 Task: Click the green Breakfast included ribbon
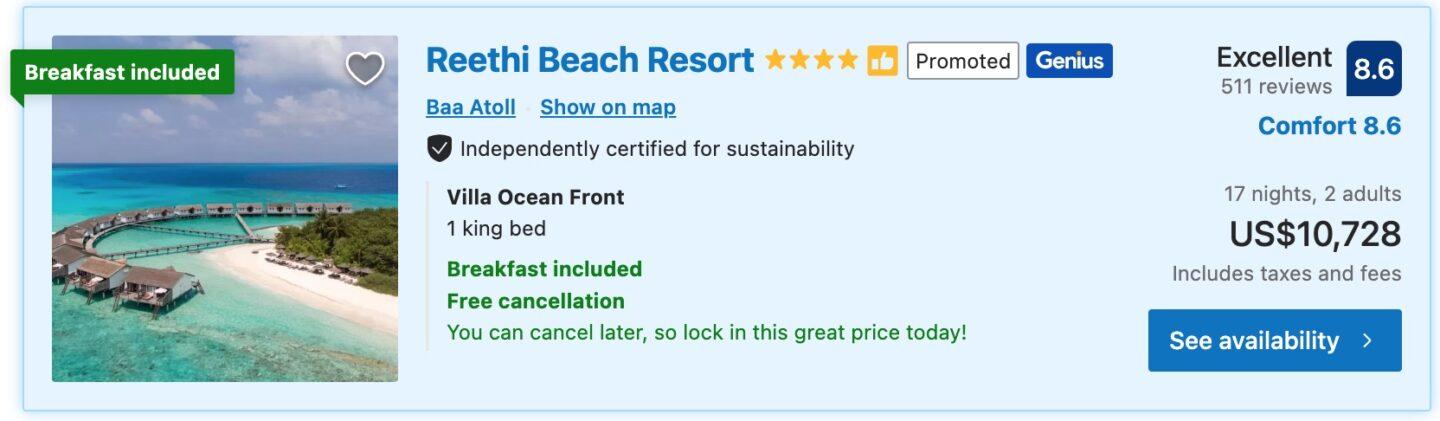[x=122, y=73]
